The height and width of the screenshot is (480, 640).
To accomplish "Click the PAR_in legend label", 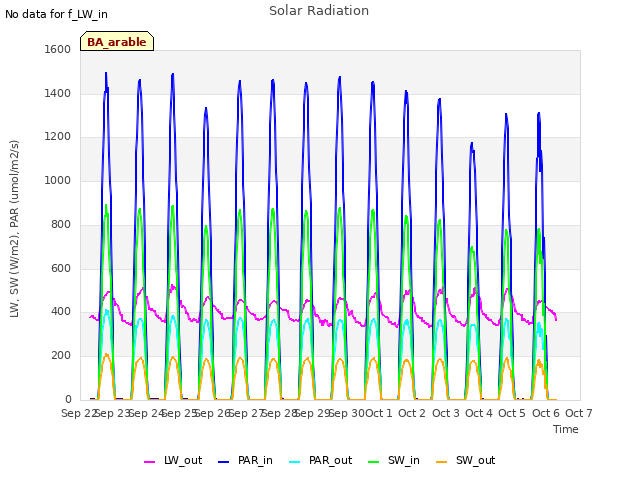I will click(255, 460).
